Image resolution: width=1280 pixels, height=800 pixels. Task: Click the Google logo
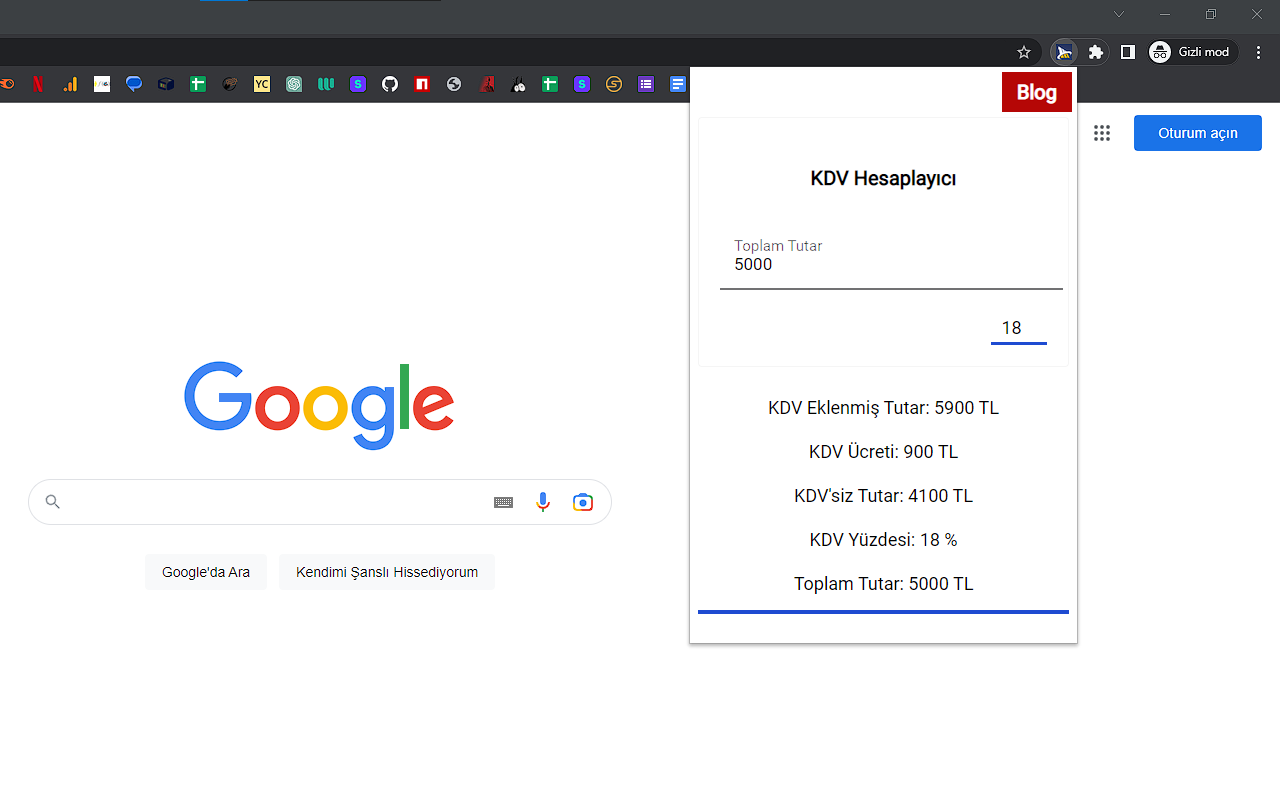pos(319,404)
